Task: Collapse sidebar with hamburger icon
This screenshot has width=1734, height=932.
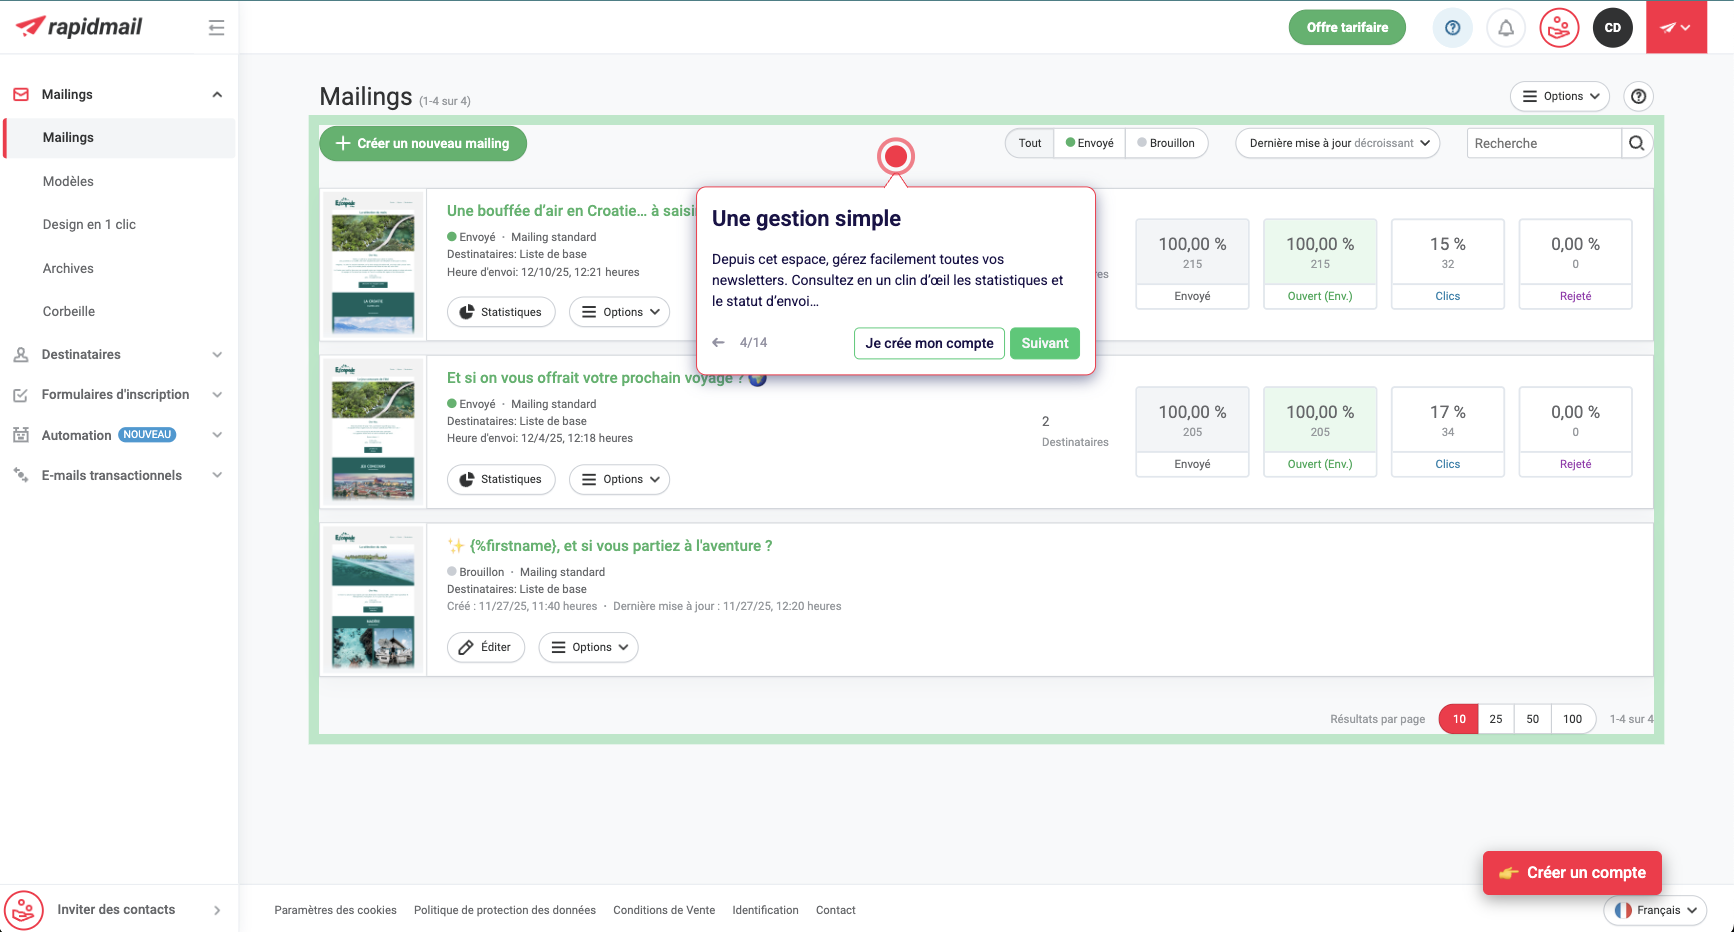Action: 216,28
